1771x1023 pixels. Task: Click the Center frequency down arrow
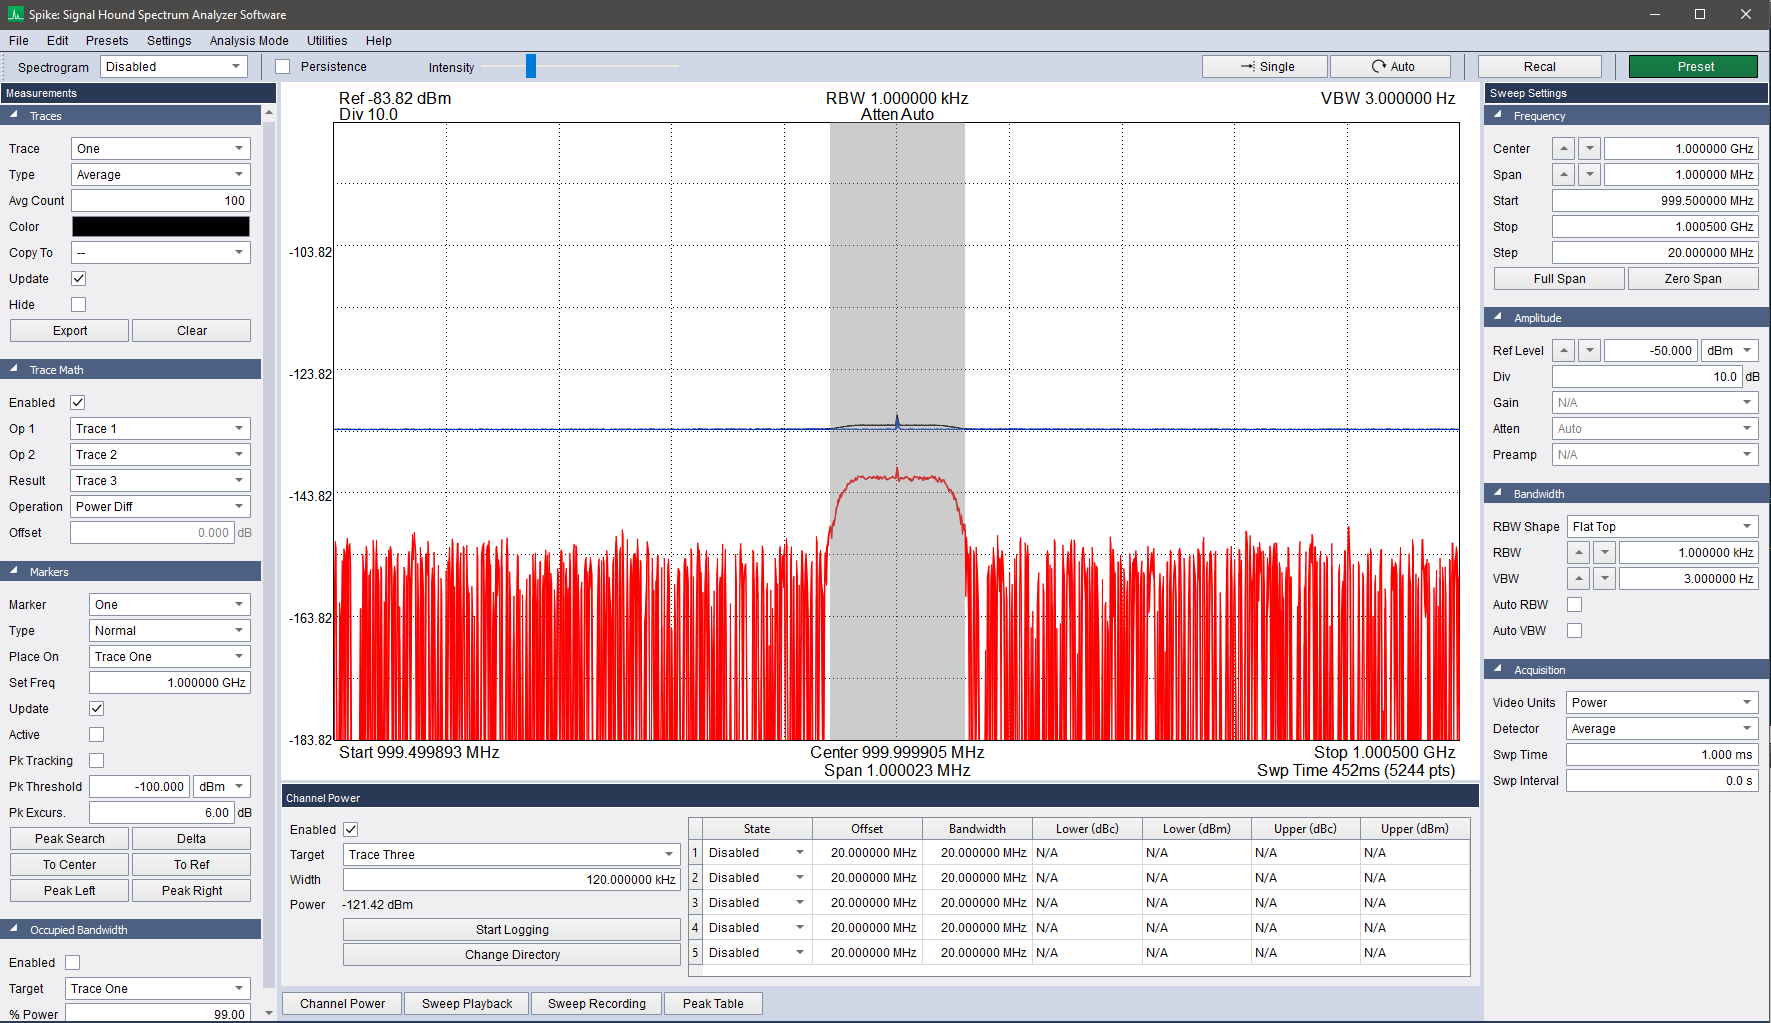[1590, 149]
